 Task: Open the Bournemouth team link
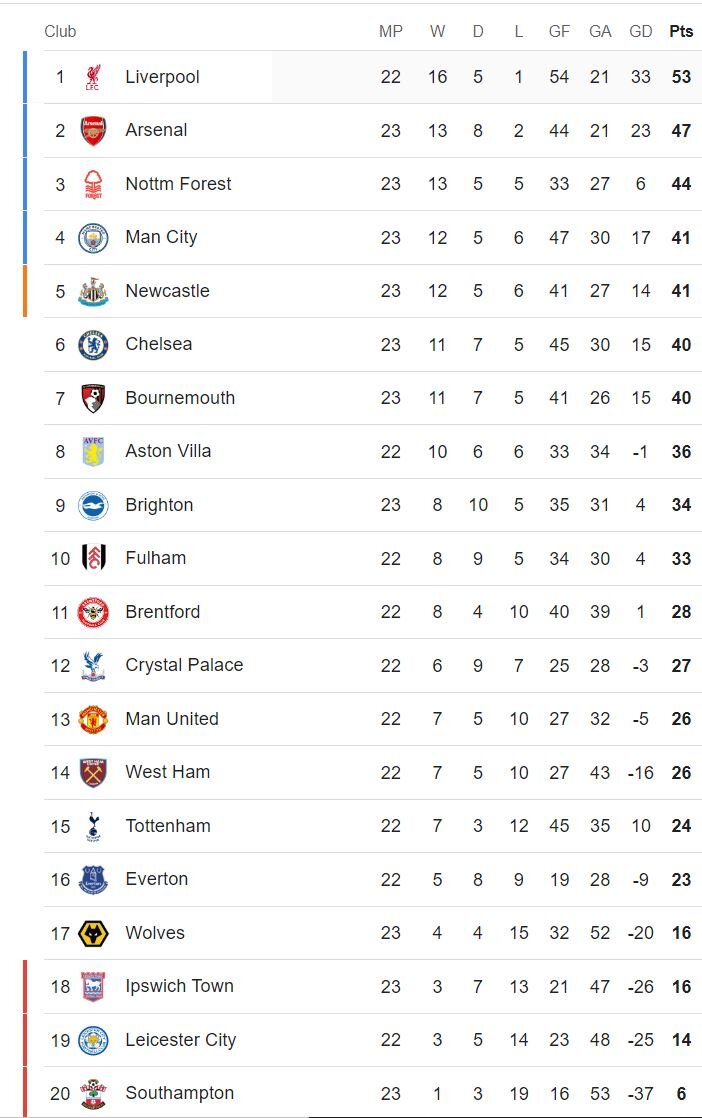coord(180,398)
